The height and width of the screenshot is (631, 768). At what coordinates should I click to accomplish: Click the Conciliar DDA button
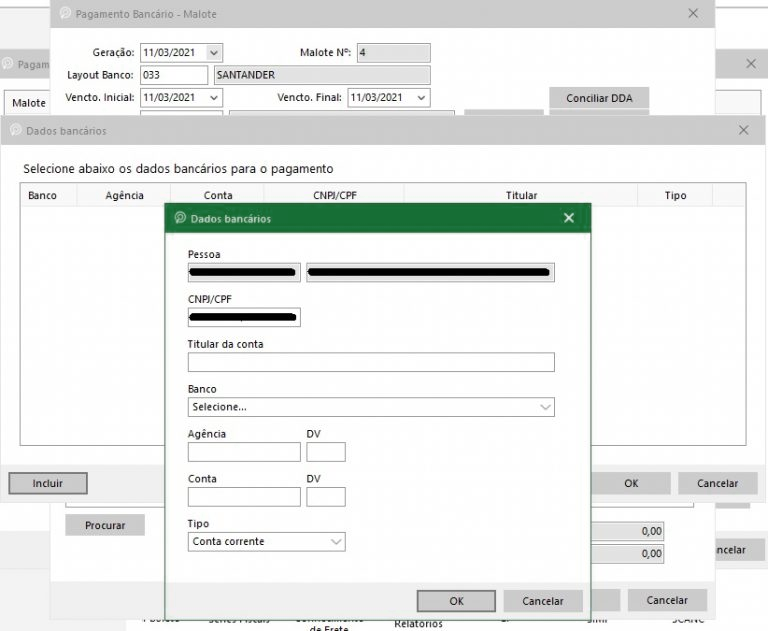tap(599, 98)
